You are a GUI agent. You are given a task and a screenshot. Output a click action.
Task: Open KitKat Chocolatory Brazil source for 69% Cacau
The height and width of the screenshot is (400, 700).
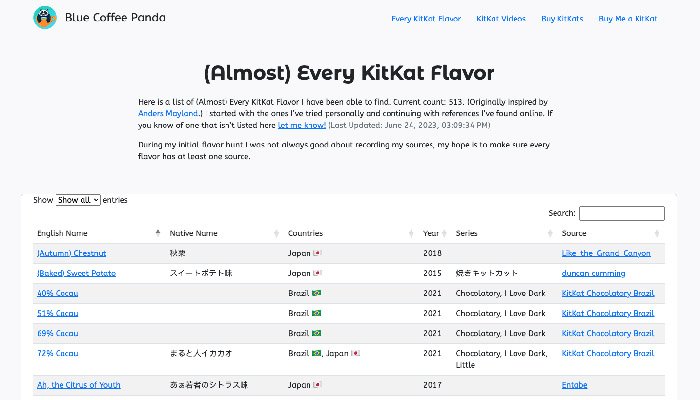point(608,333)
